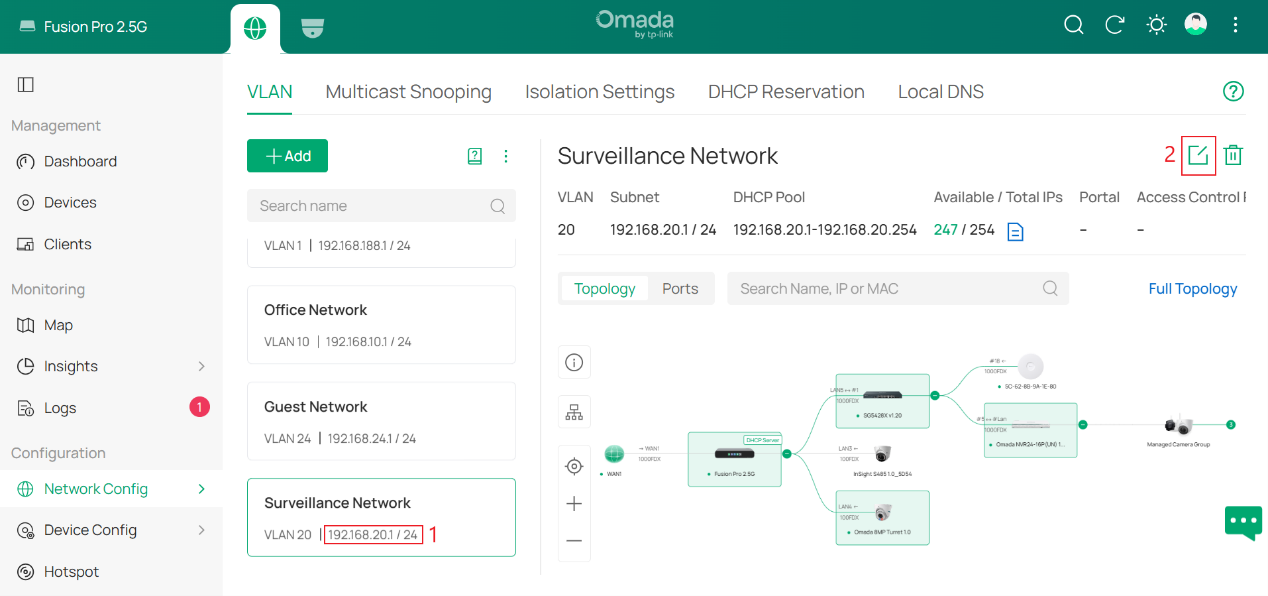Open the user account avatar menu
The image size is (1268, 596).
(1196, 25)
